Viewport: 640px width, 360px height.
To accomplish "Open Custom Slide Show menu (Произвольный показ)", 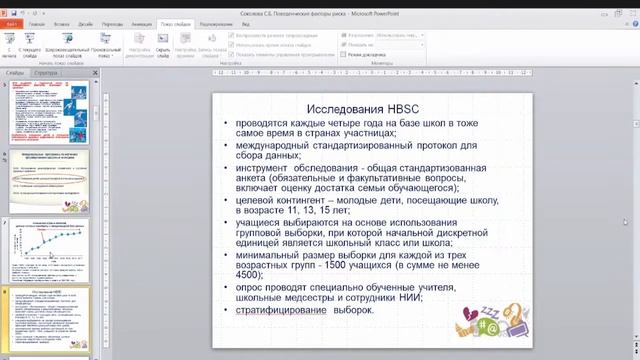I will 106,45.
